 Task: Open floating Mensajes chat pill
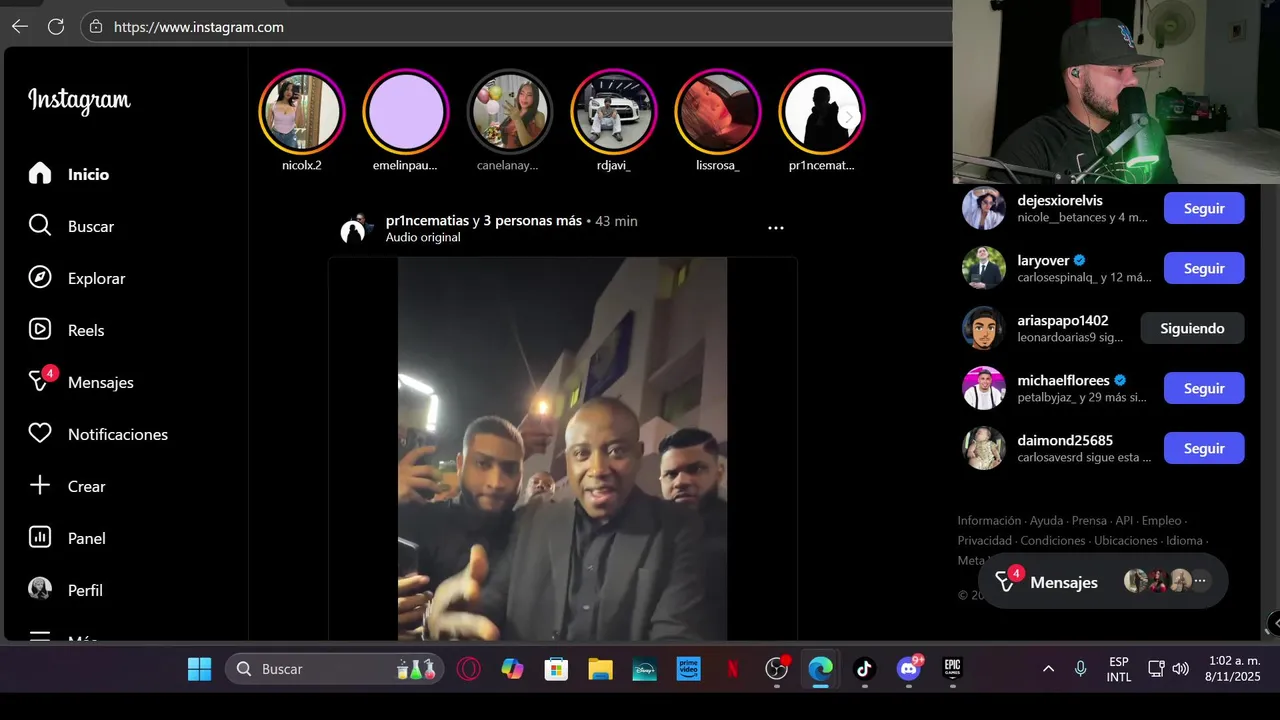pos(1103,582)
